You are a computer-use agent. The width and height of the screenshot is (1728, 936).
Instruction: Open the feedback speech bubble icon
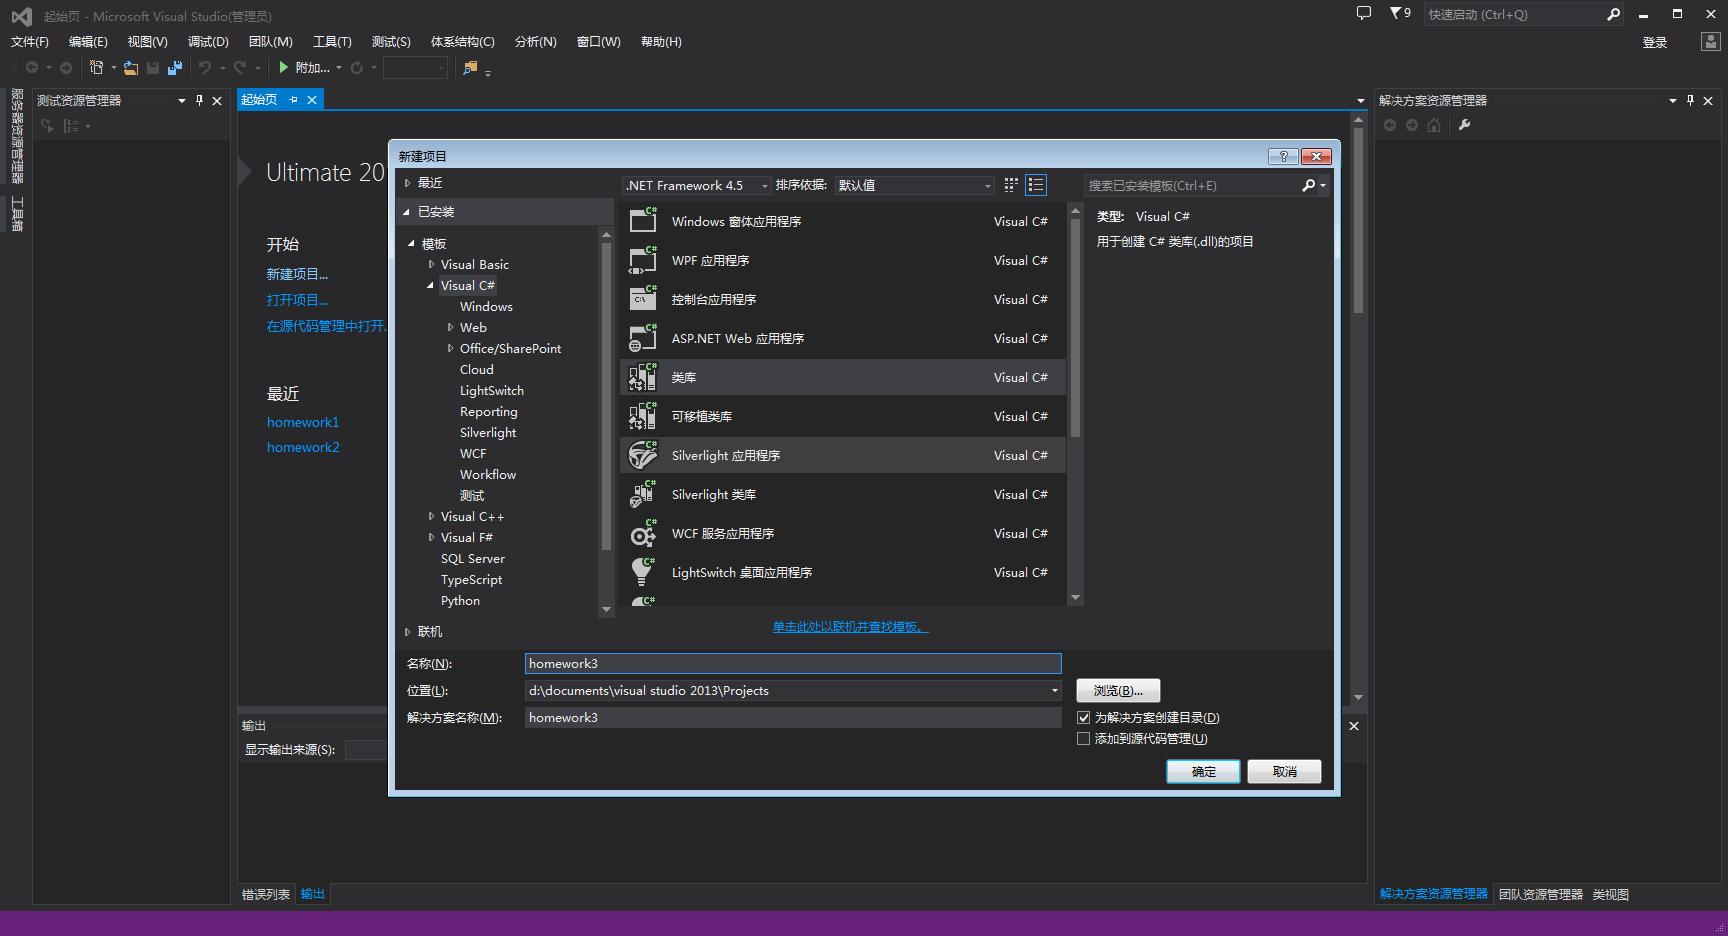click(x=1363, y=13)
